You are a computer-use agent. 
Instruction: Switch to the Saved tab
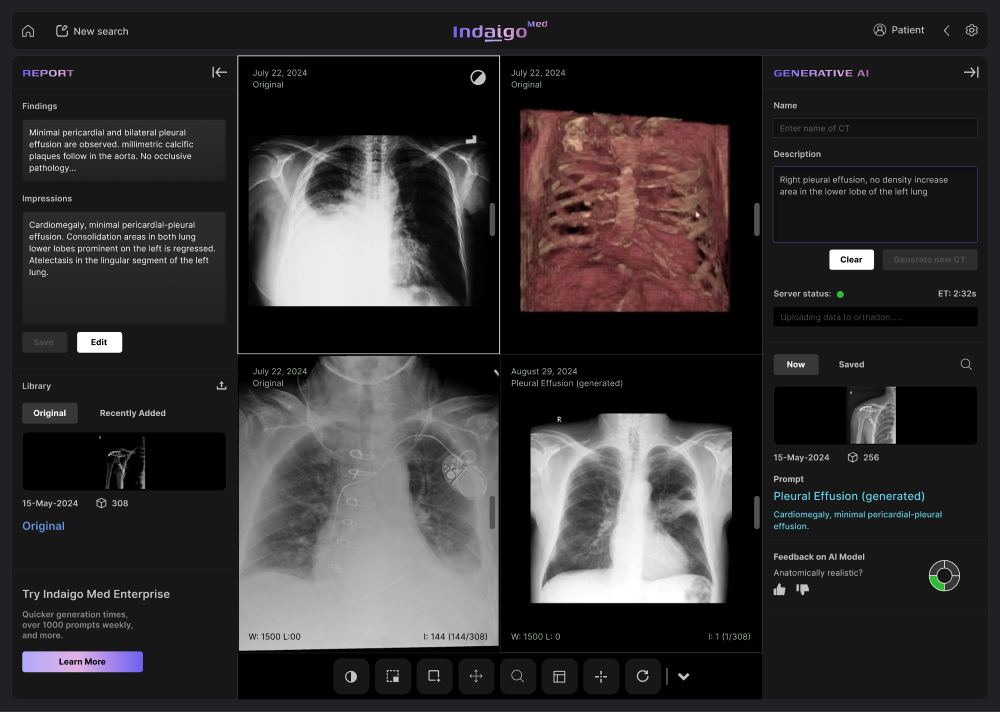click(851, 365)
